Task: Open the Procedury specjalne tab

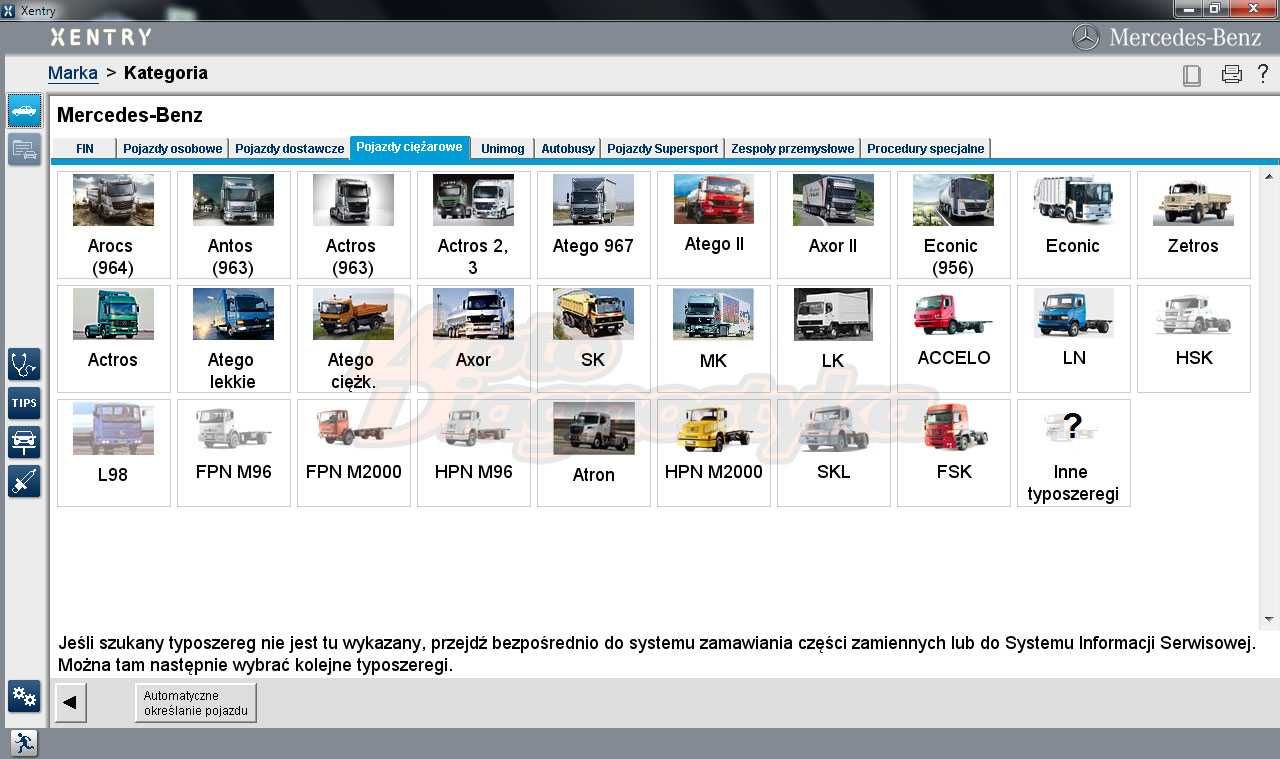Action: (926, 148)
